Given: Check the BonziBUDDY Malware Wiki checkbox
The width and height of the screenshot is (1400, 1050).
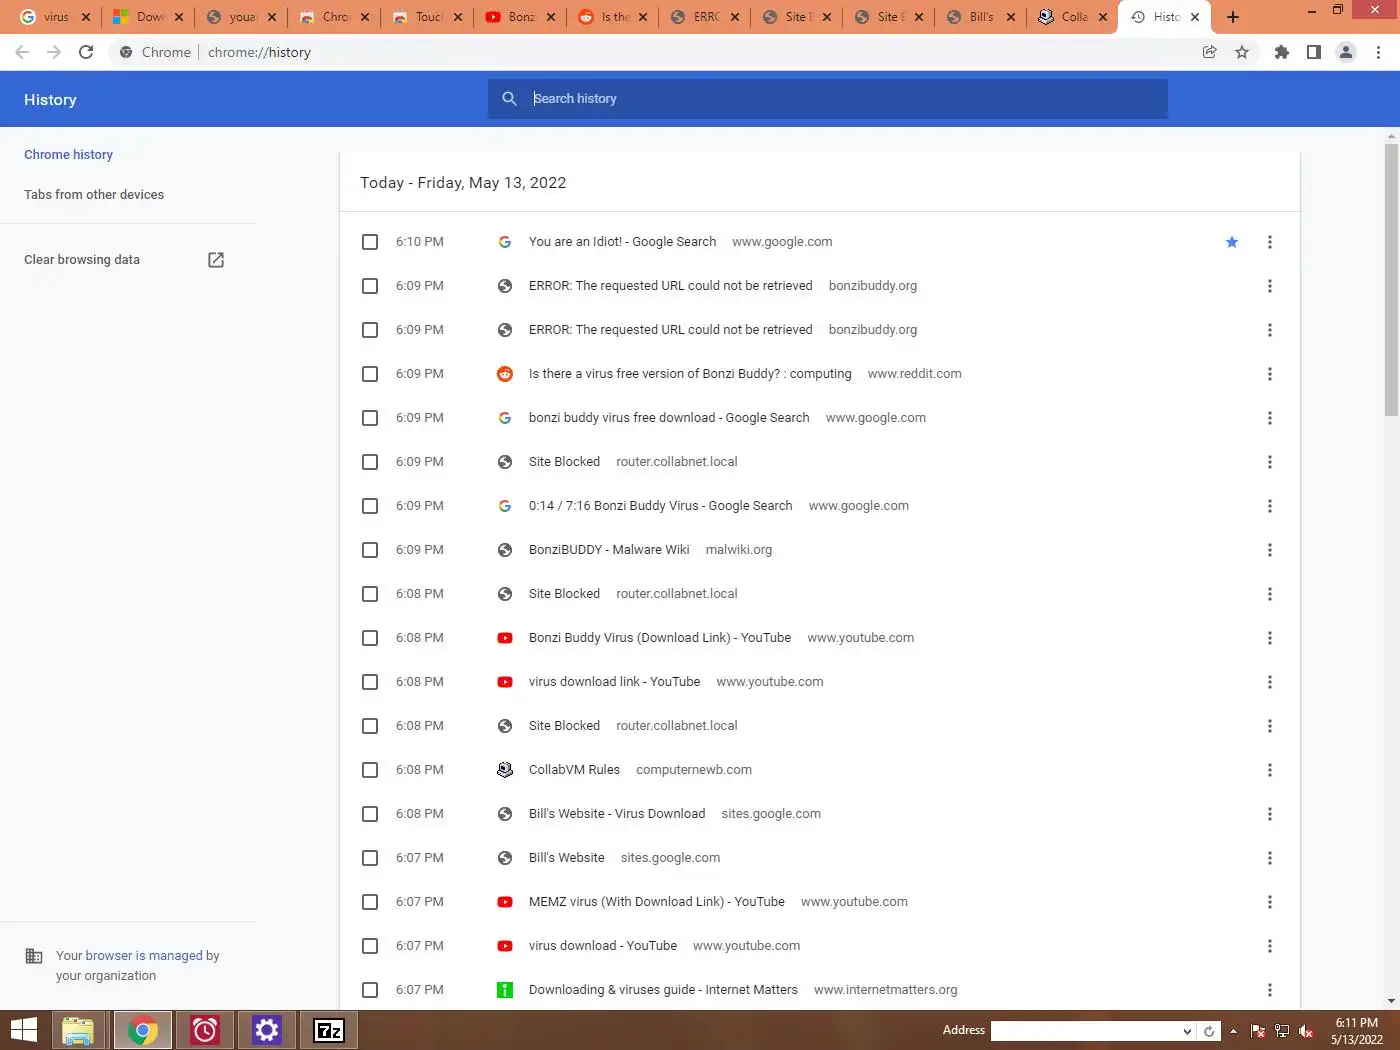Looking at the screenshot, I should pos(370,550).
